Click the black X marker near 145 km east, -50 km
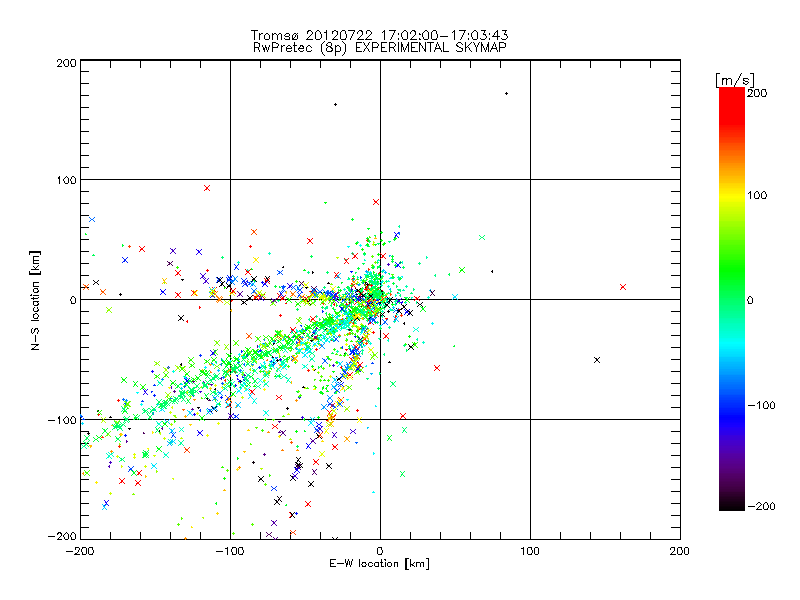Screen dimensions: 800x600 coord(597,360)
